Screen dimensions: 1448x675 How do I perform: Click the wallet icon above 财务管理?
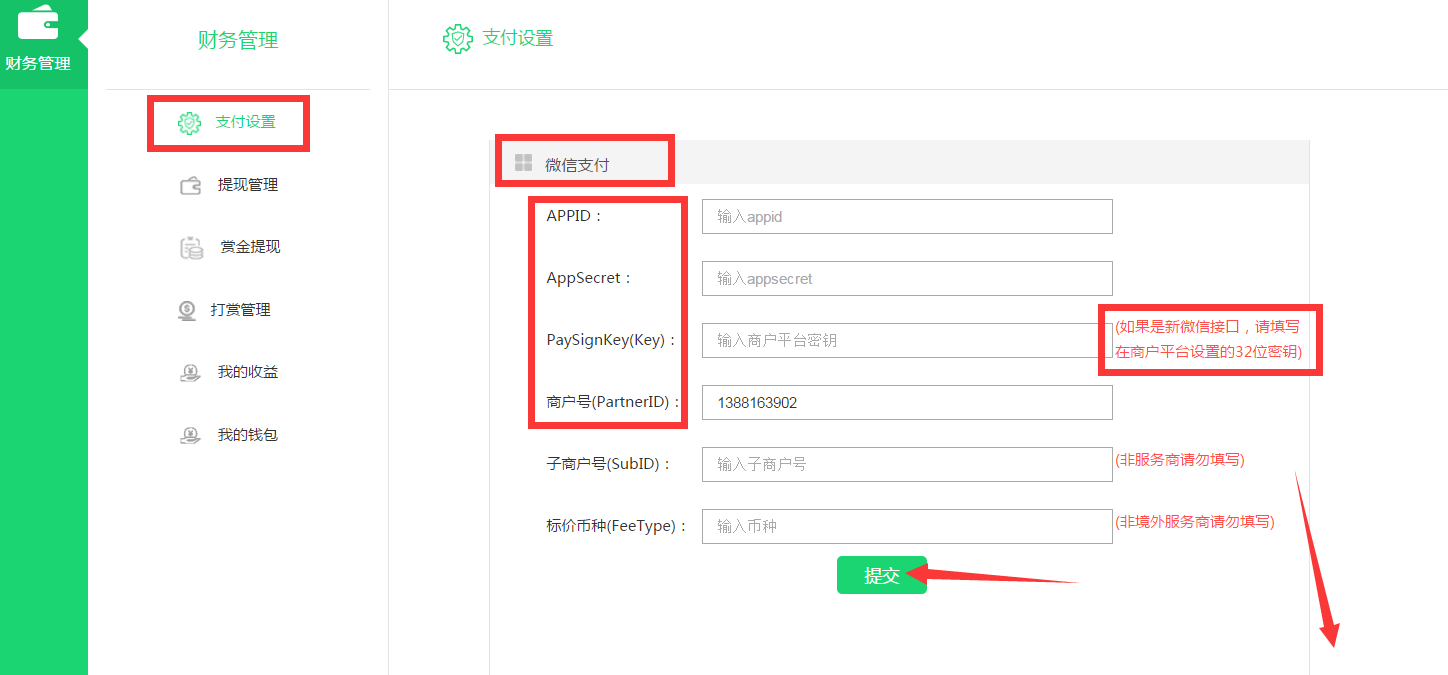pyautogui.click(x=38, y=22)
